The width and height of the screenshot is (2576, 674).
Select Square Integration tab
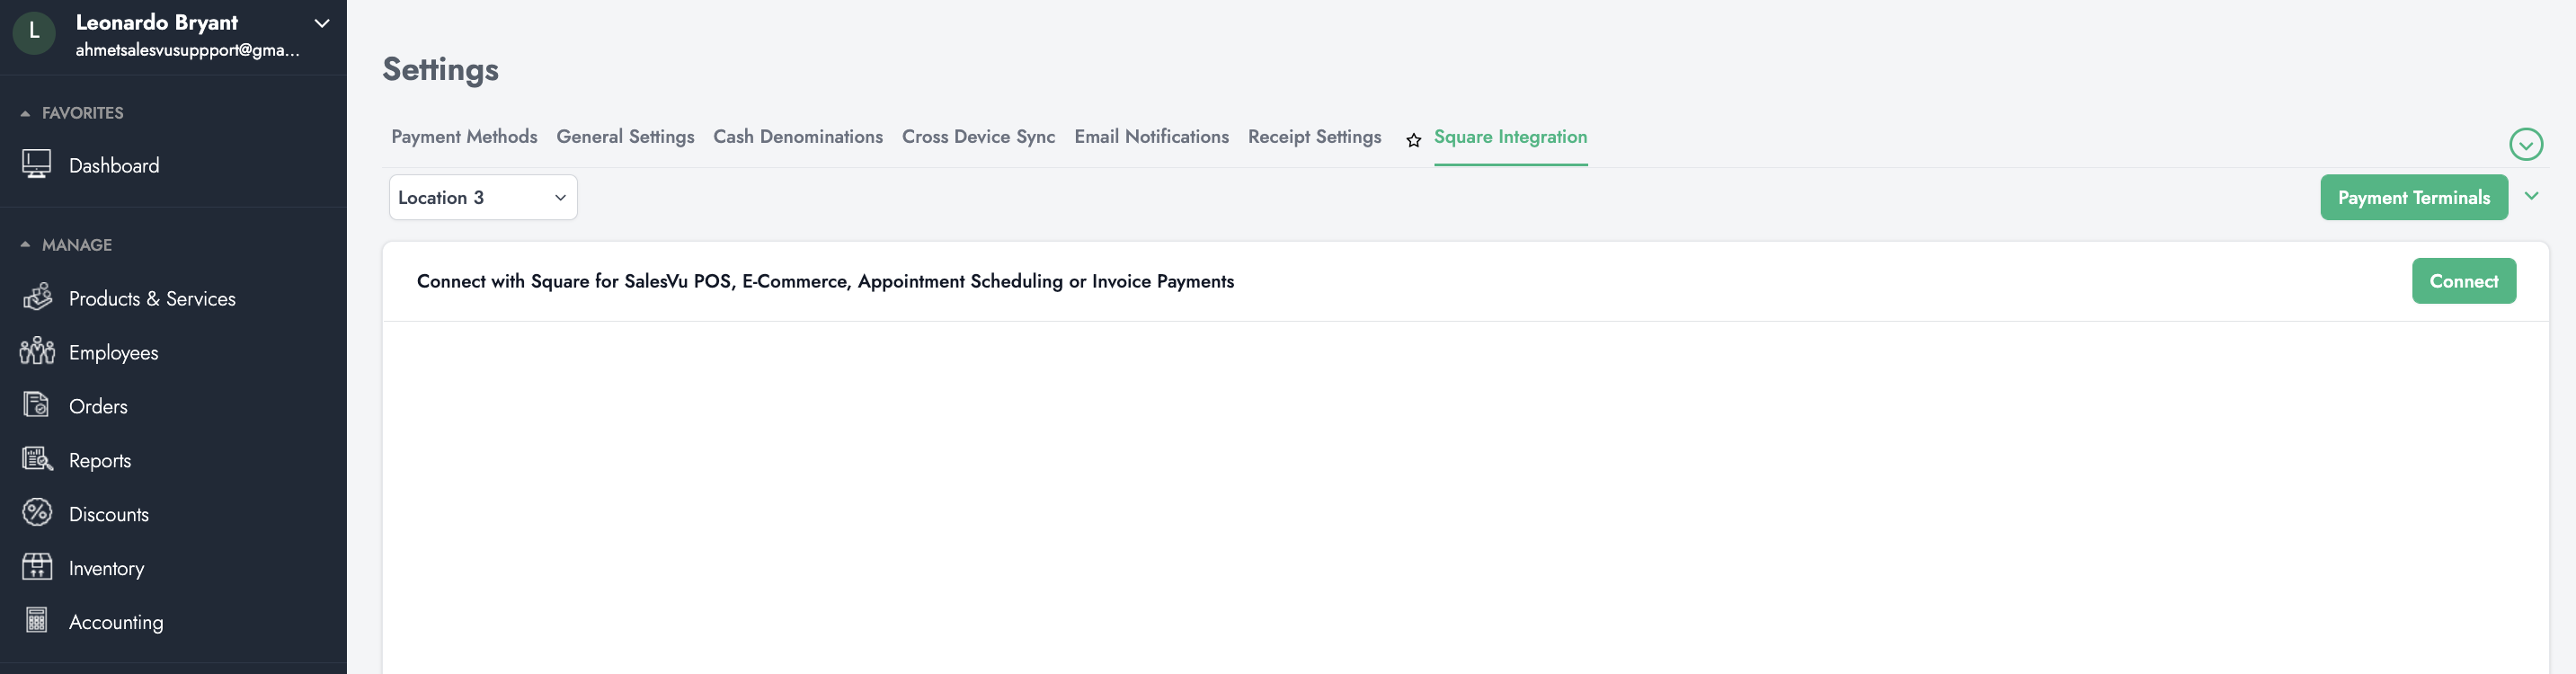(x=1510, y=137)
